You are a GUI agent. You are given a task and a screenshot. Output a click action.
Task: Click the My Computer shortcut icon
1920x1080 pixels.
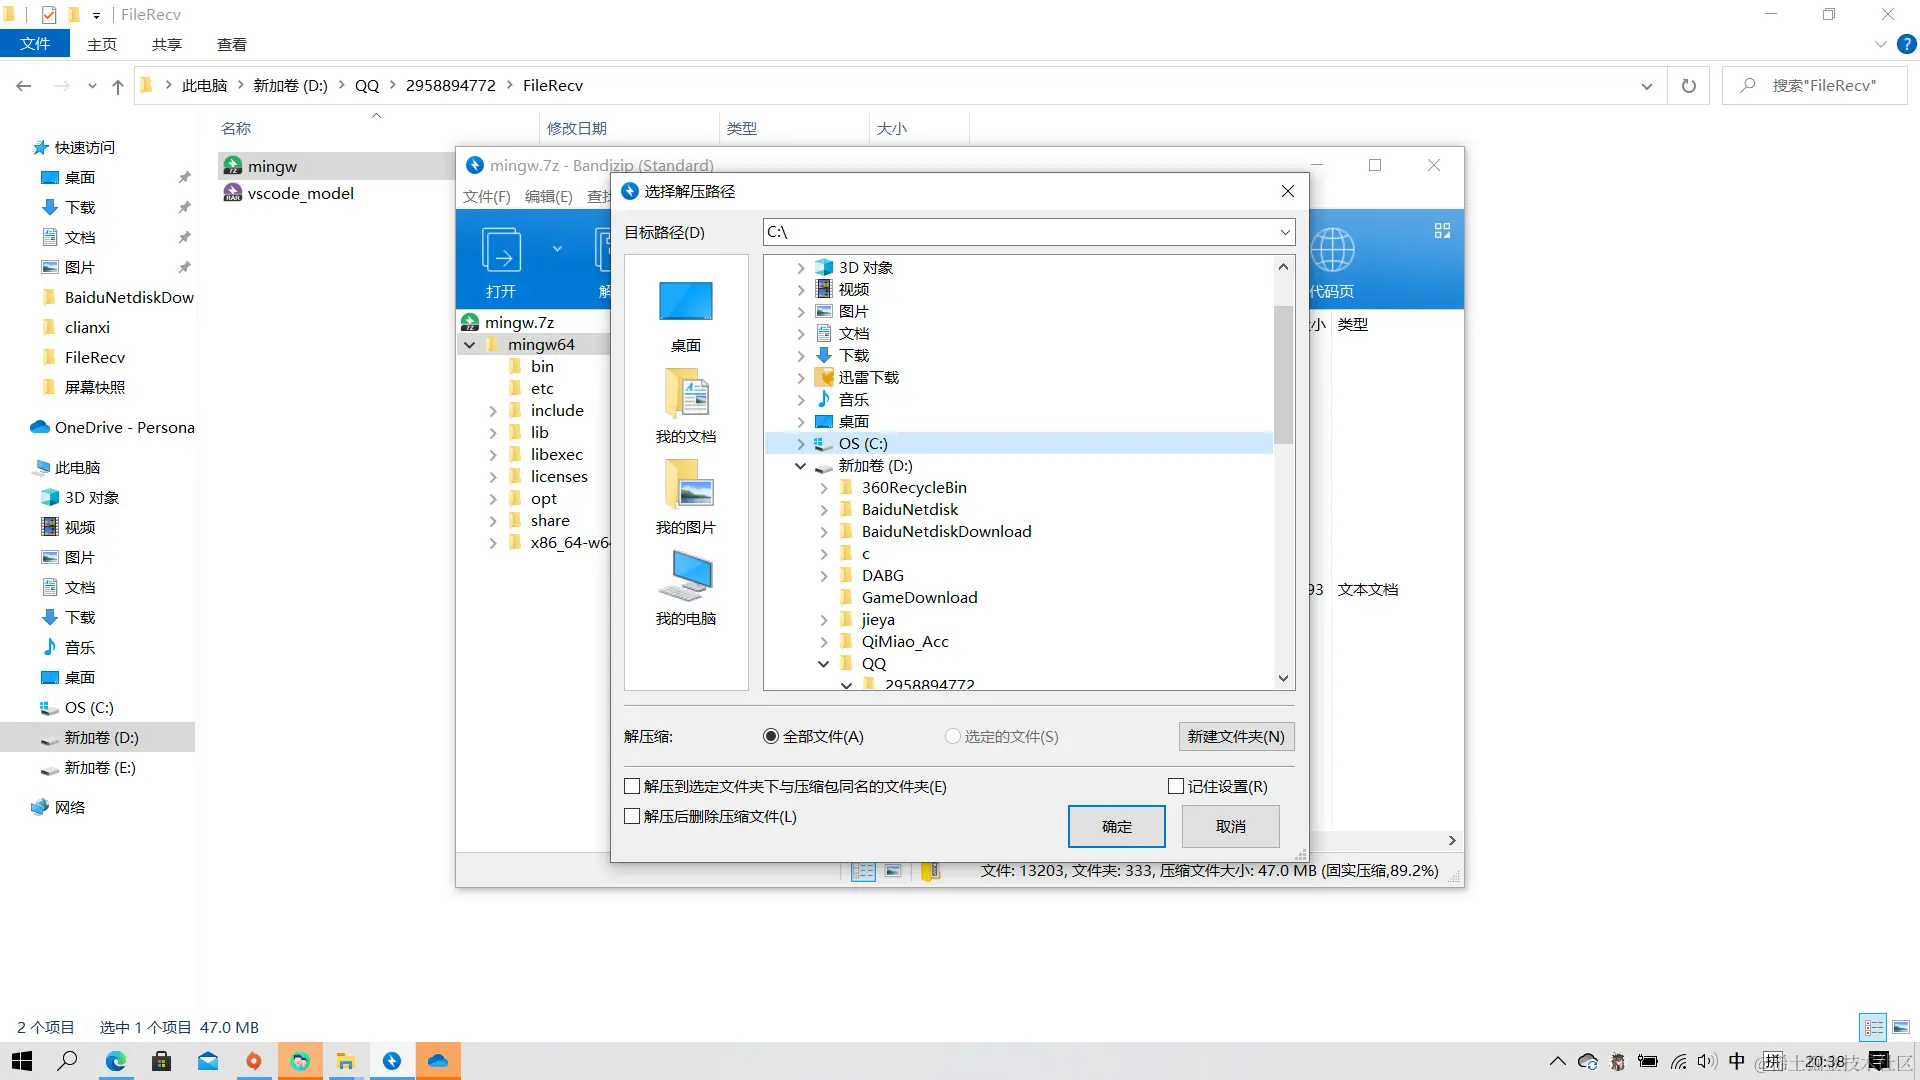click(x=686, y=576)
